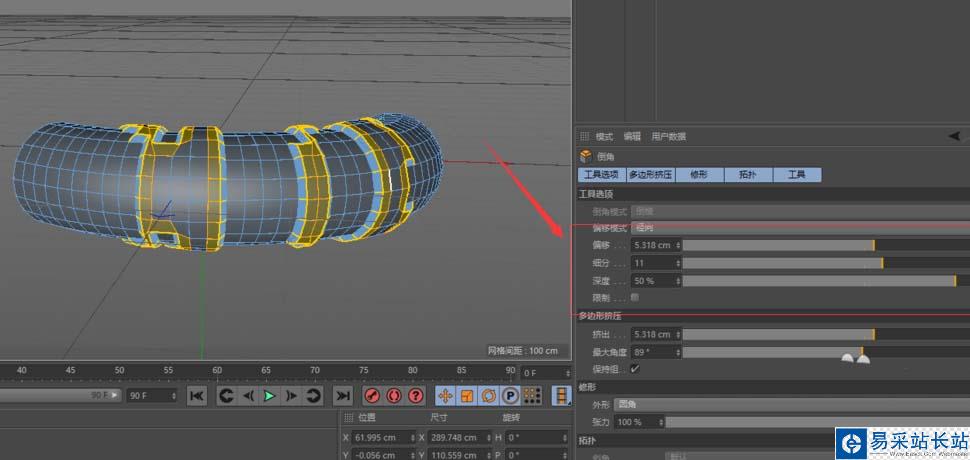Click the bevel tool cube icon
970x460 pixels.
585,157
